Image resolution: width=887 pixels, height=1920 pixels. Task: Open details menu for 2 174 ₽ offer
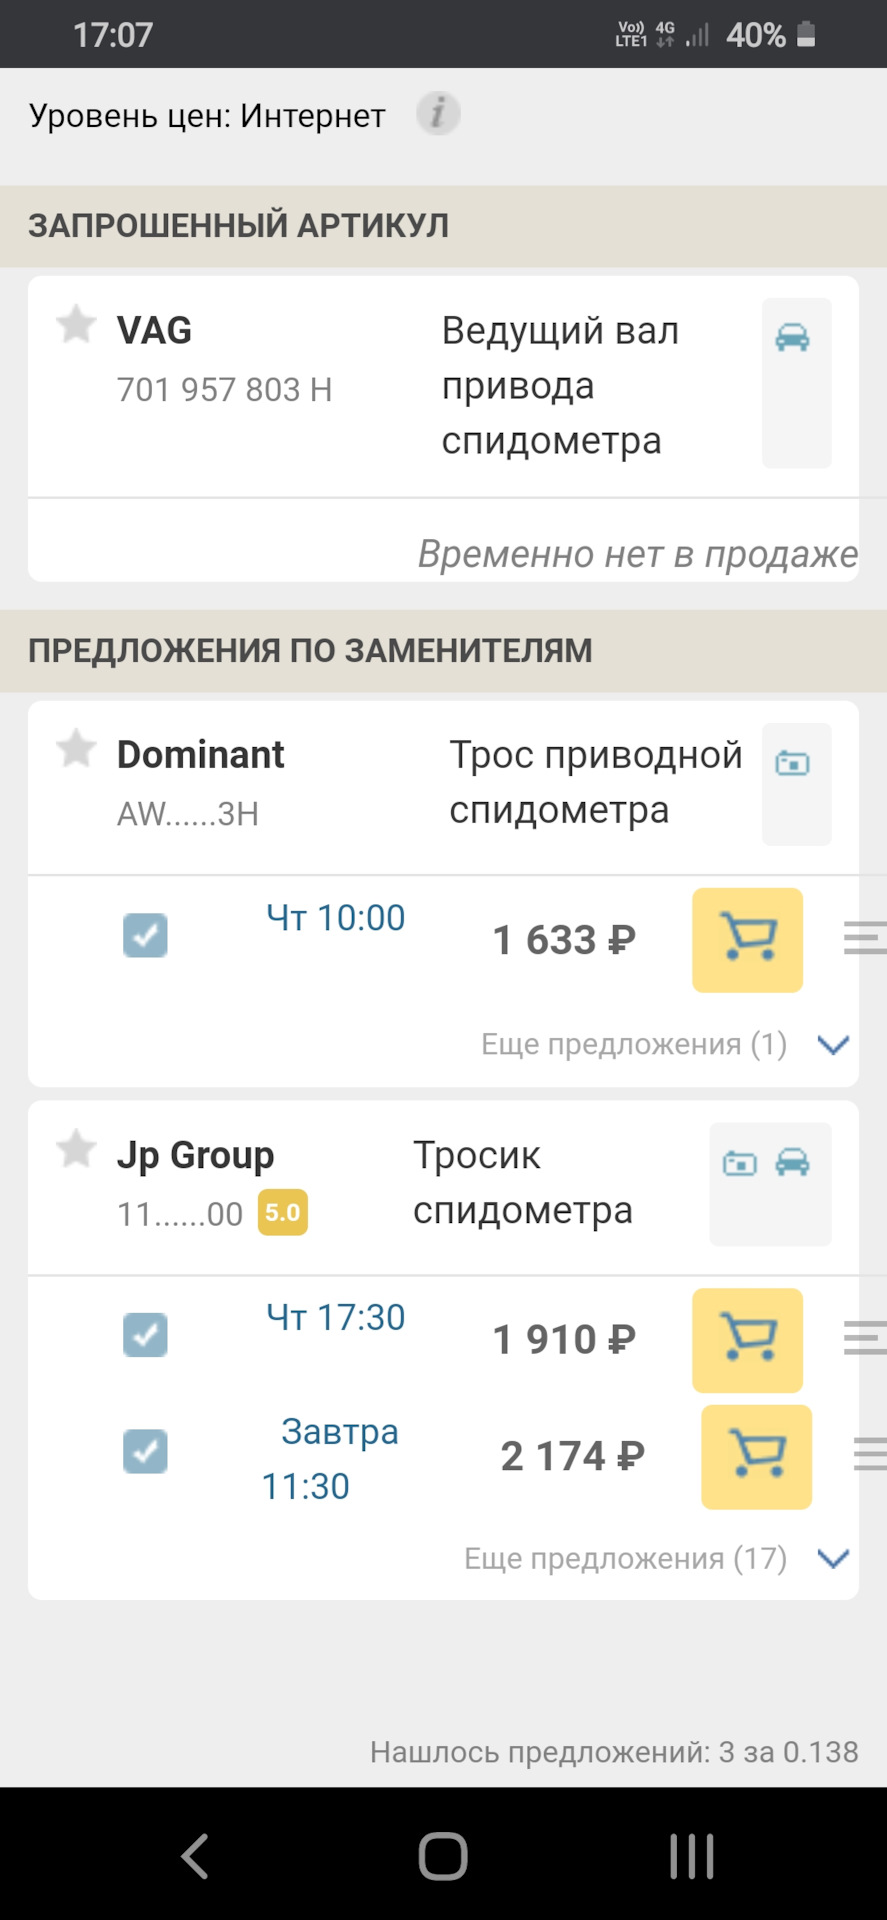(x=870, y=1454)
